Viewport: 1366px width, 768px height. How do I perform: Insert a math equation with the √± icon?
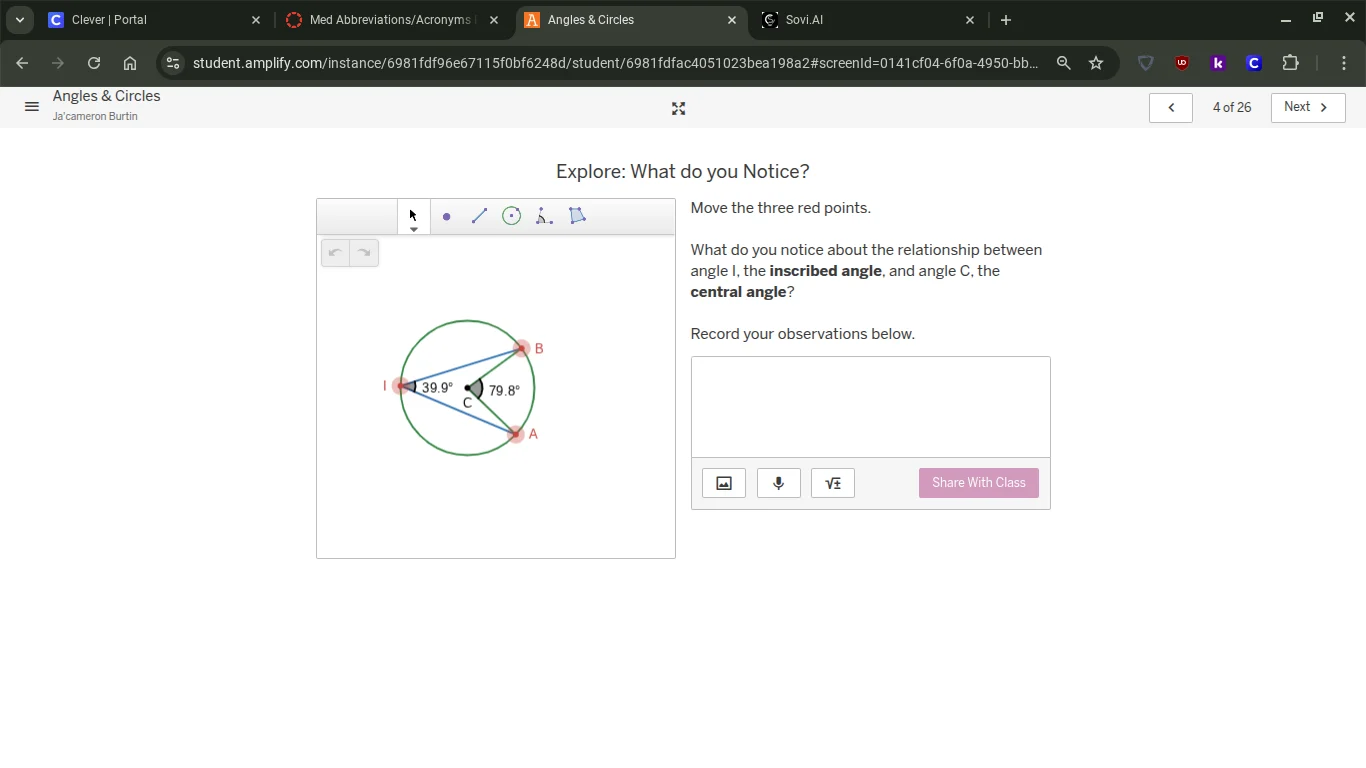(832, 482)
